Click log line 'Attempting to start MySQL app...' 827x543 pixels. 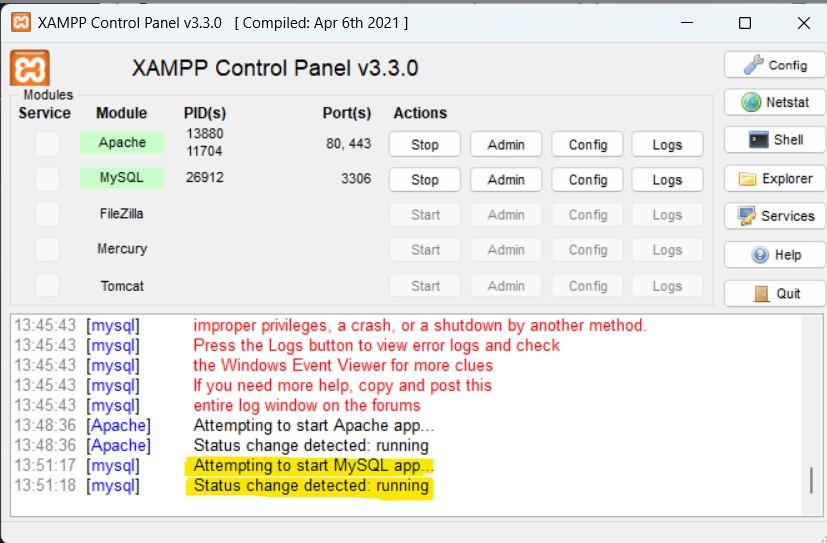pyautogui.click(x=313, y=466)
